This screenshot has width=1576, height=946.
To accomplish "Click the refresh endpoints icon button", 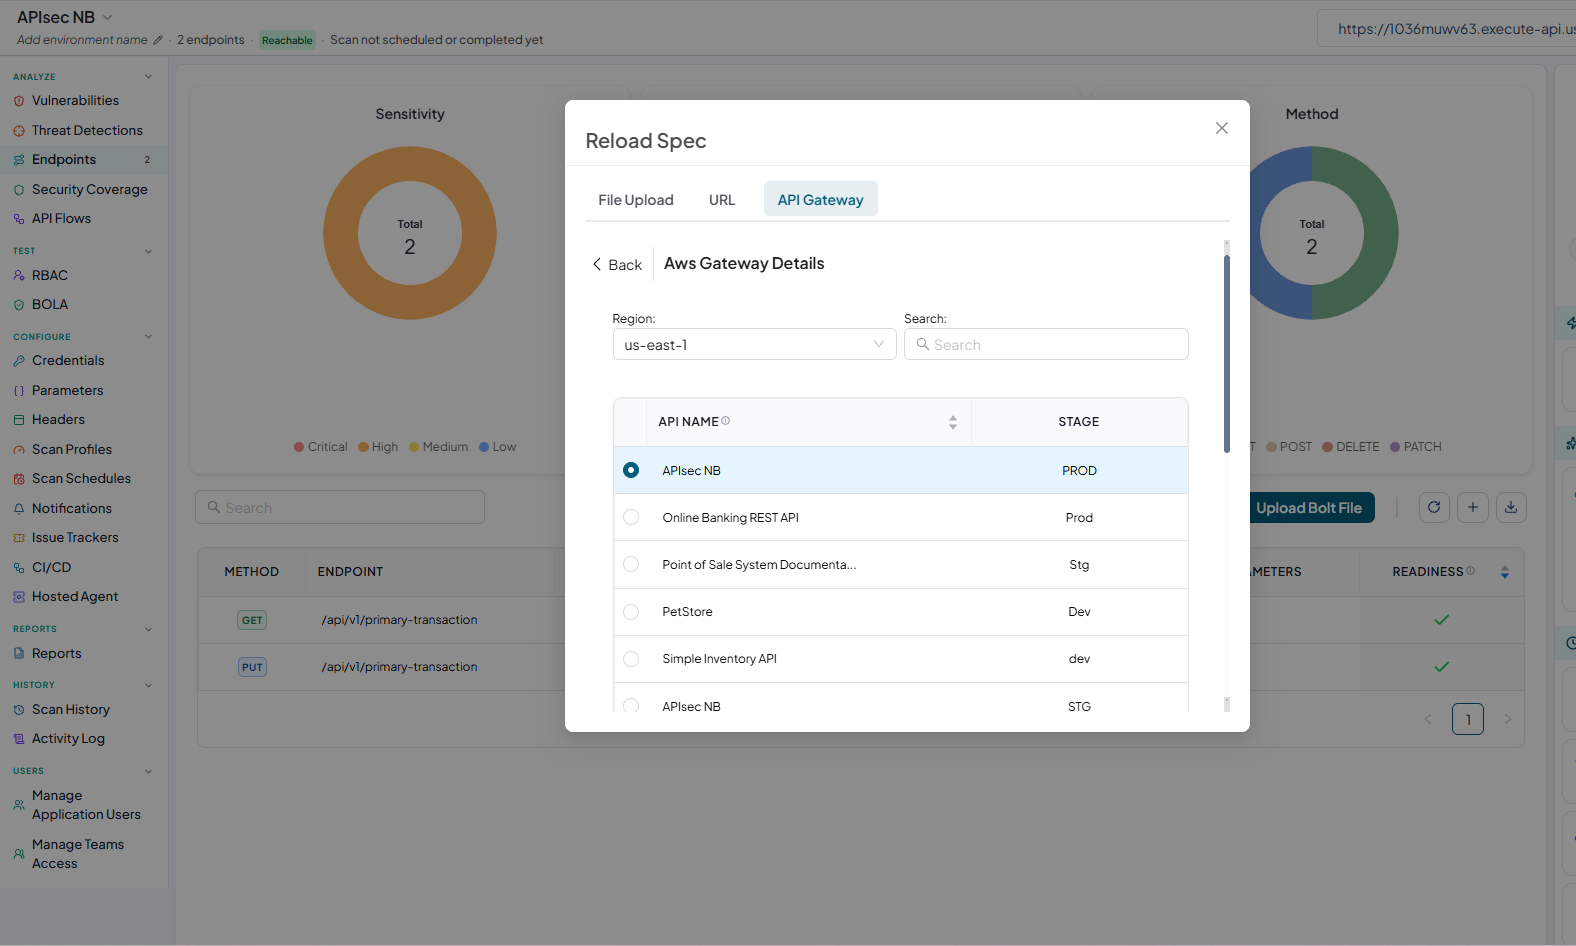I will tap(1434, 507).
